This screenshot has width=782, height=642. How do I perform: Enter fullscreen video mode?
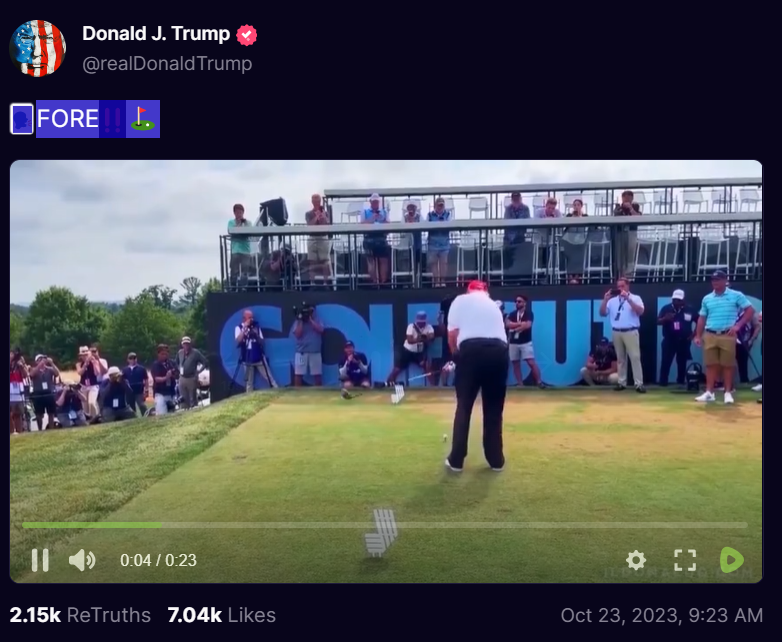pyautogui.click(x=685, y=560)
